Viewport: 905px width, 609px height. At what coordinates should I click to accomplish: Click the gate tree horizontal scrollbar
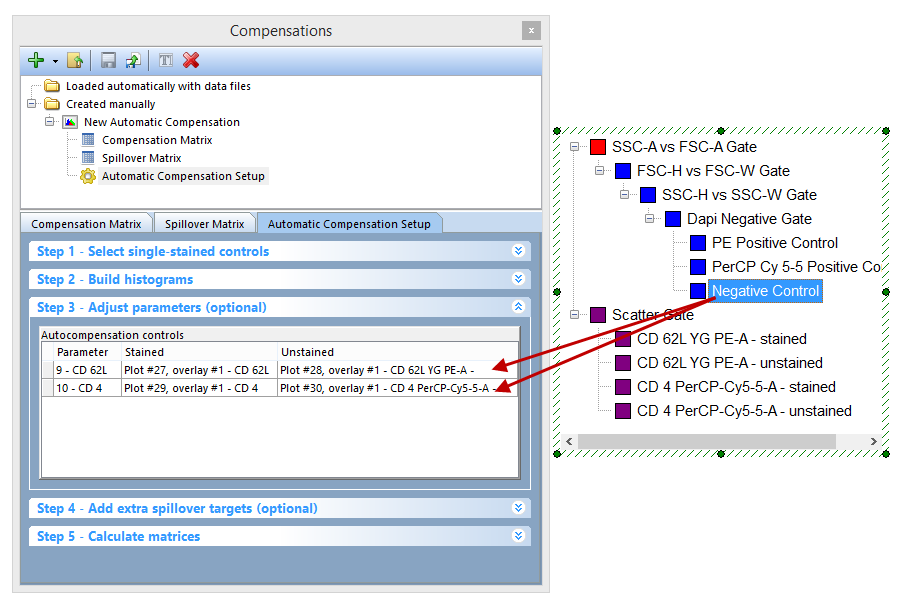click(x=720, y=441)
